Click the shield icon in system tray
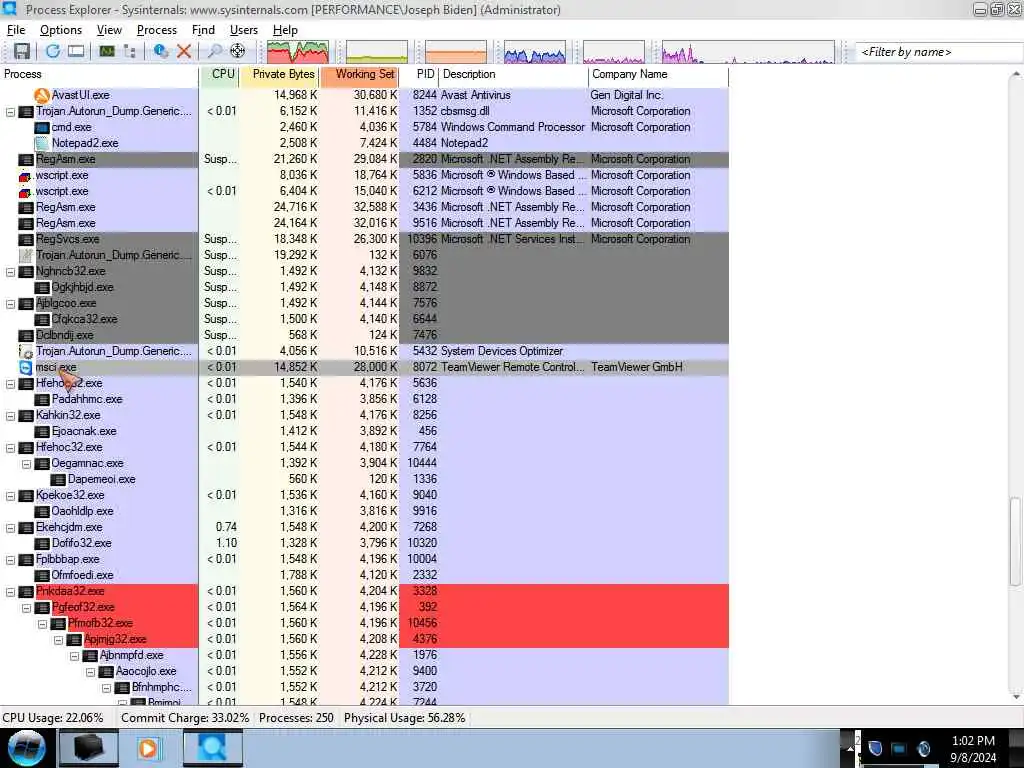 (876, 748)
